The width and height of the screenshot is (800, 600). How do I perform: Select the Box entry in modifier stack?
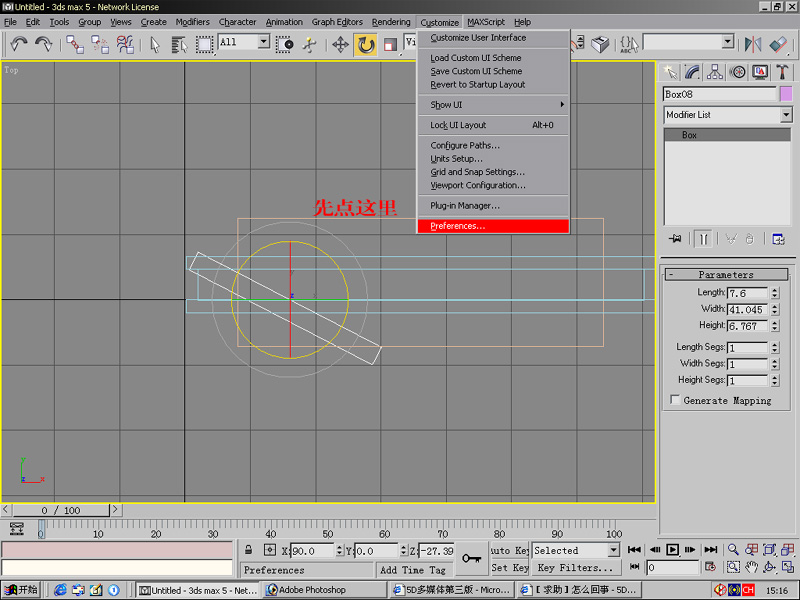[727, 135]
